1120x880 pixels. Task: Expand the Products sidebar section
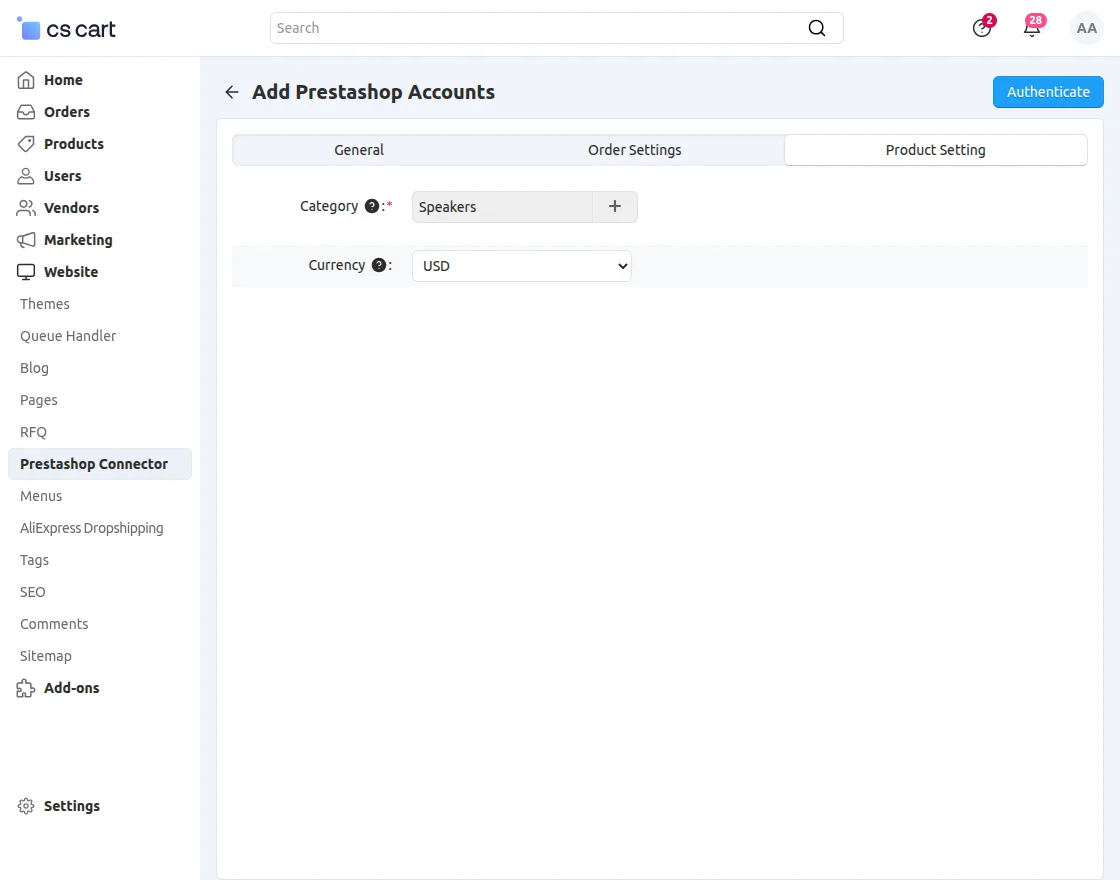coord(73,144)
